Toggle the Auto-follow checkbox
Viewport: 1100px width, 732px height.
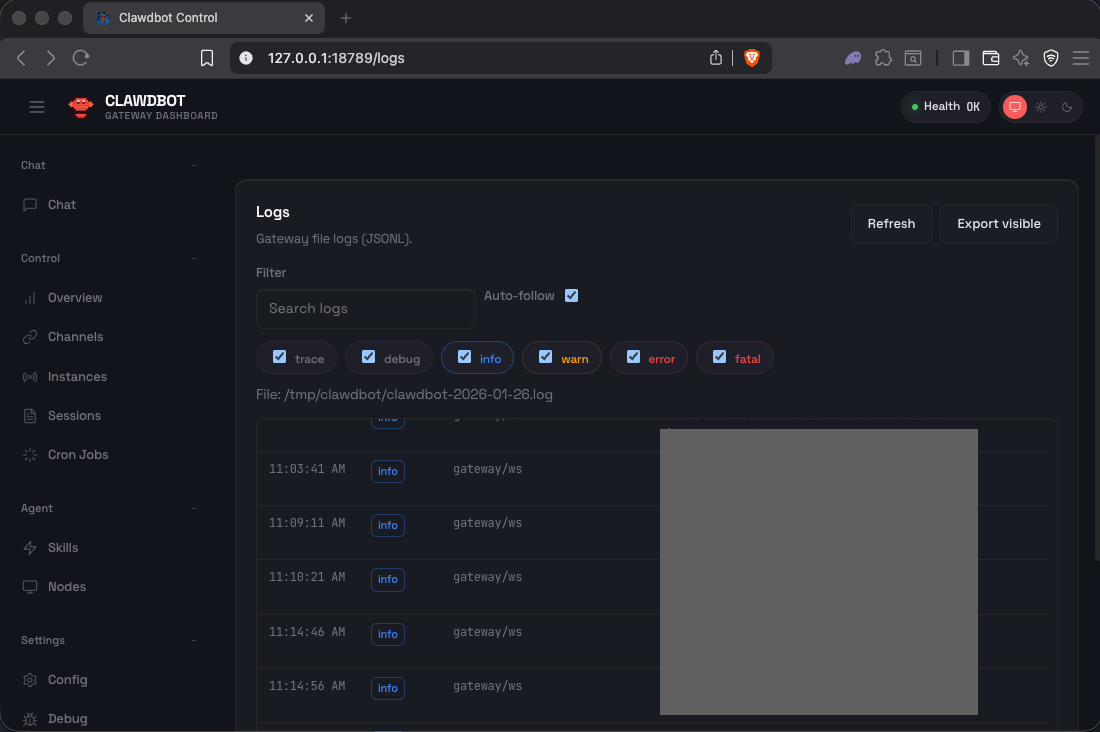click(x=572, y=295)
